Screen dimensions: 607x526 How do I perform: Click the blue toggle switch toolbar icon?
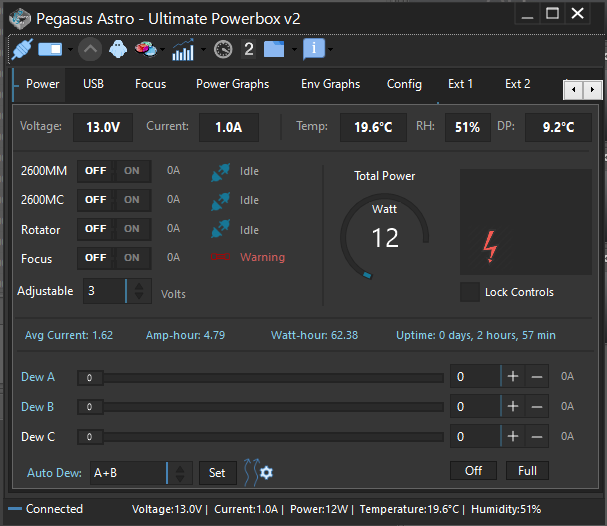click(x=50, y=49)
